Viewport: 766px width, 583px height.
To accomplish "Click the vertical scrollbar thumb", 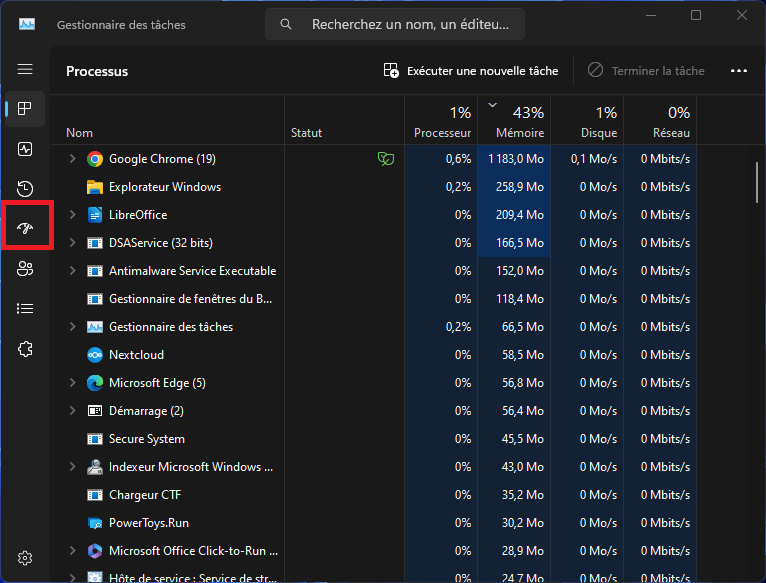I will coord(757,183).
